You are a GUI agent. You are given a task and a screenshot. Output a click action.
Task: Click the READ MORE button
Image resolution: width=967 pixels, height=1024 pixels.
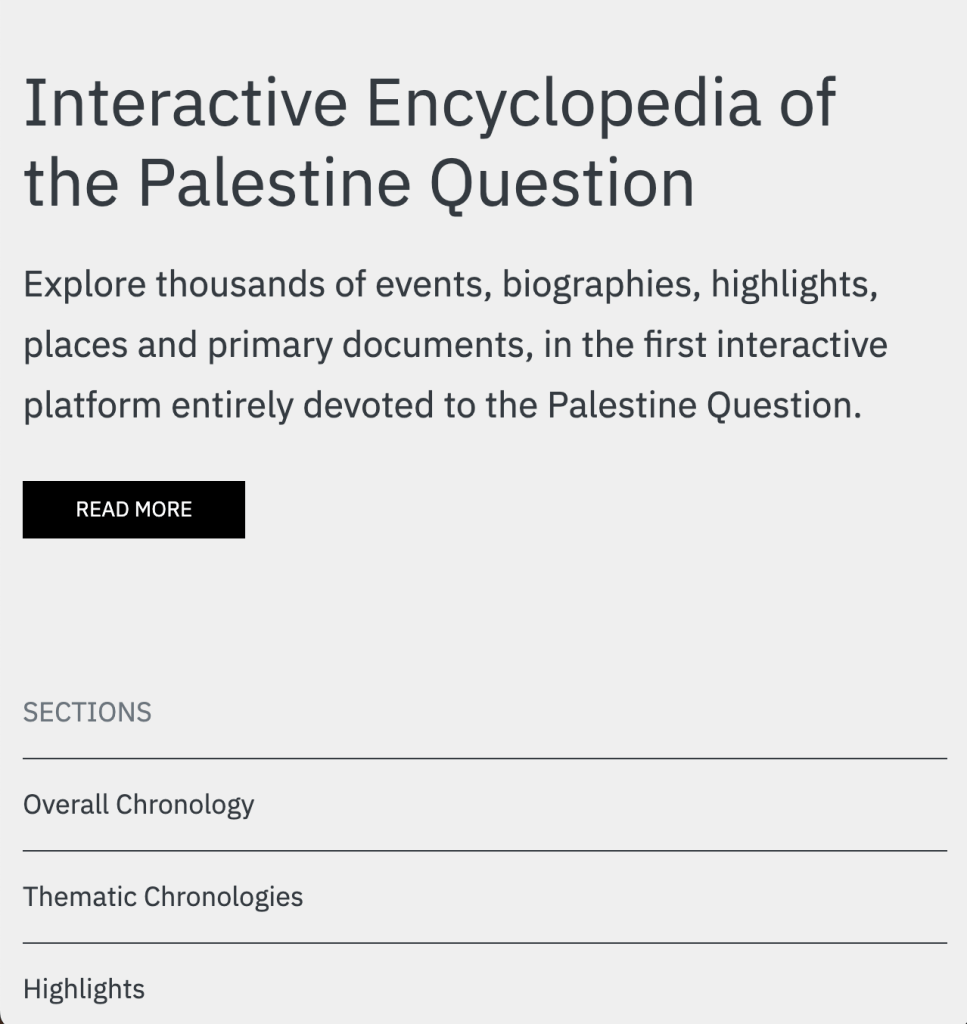click(x=133, y=509)
